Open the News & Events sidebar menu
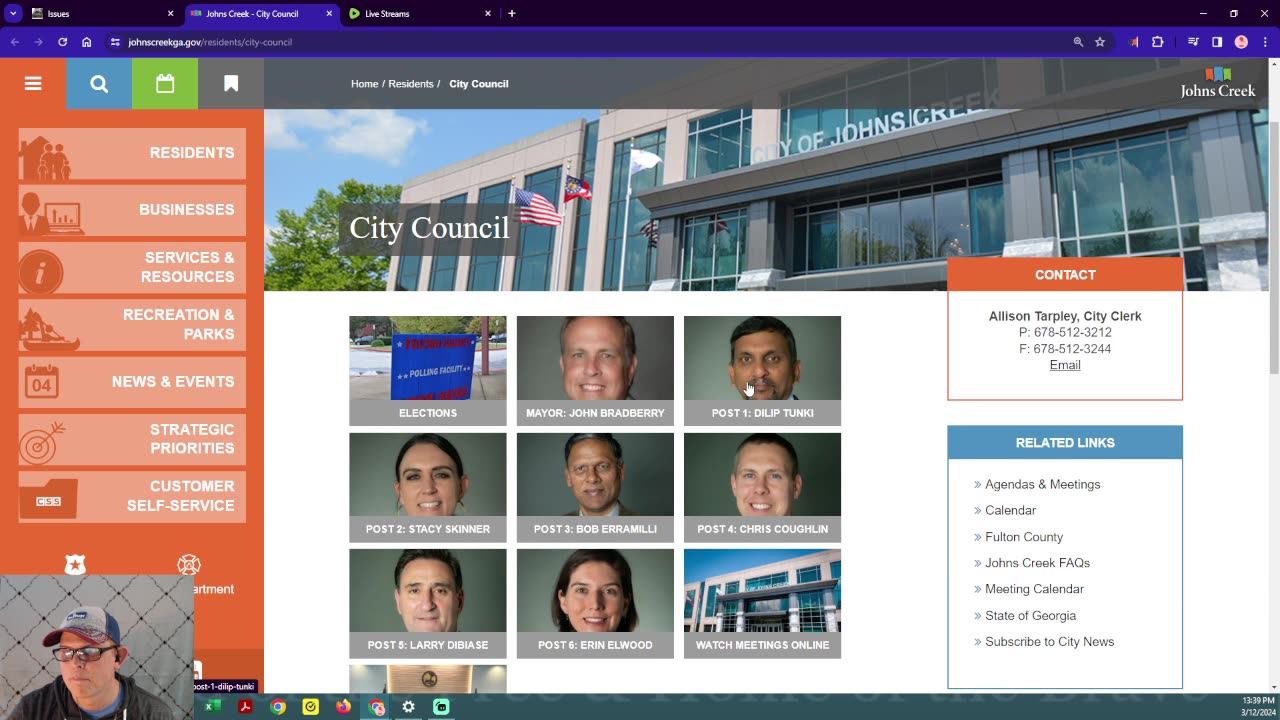This screenshot has width=1280, height=720. tap(132, 382)
